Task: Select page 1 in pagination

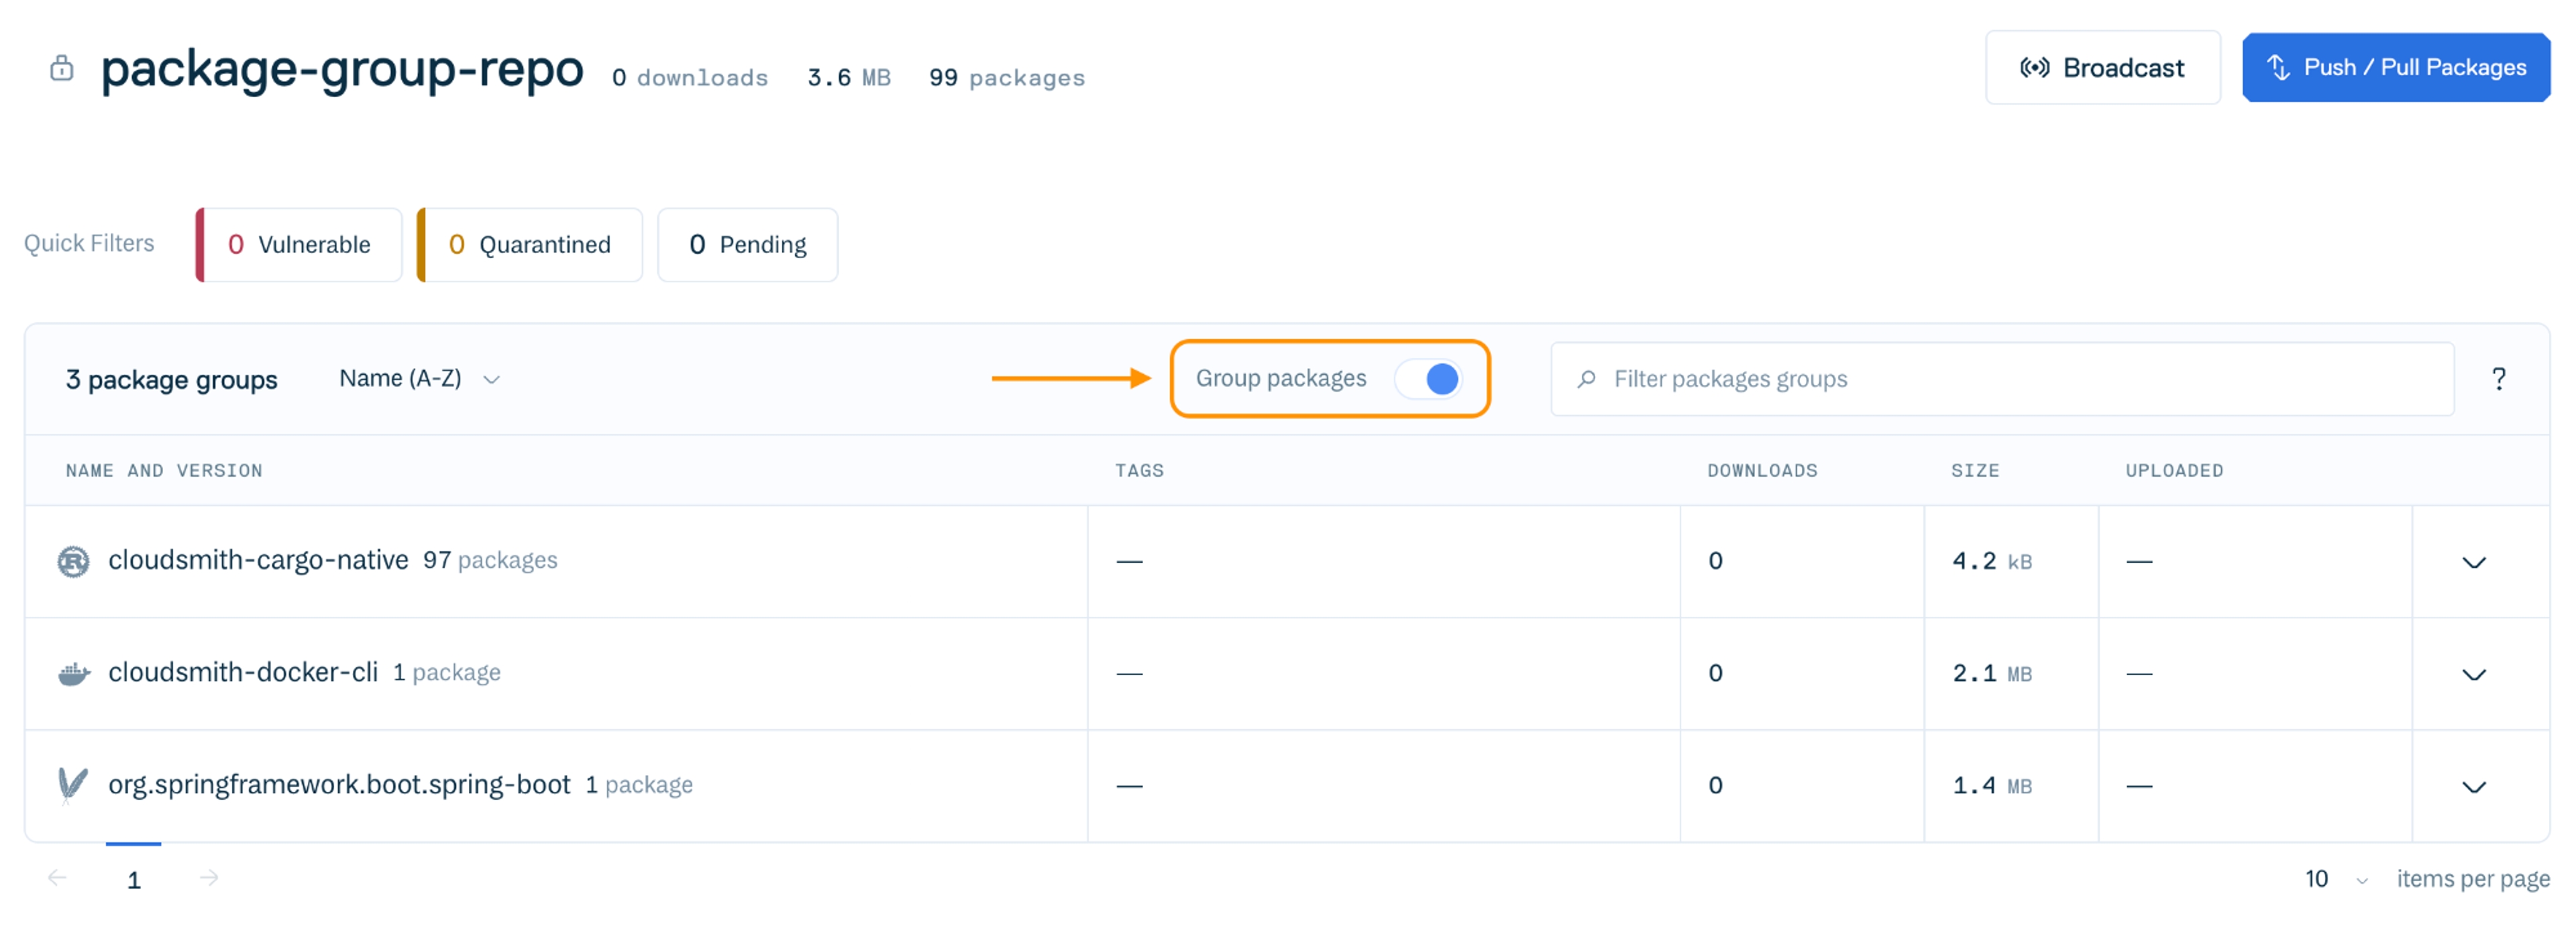Action: click(134, 879)
